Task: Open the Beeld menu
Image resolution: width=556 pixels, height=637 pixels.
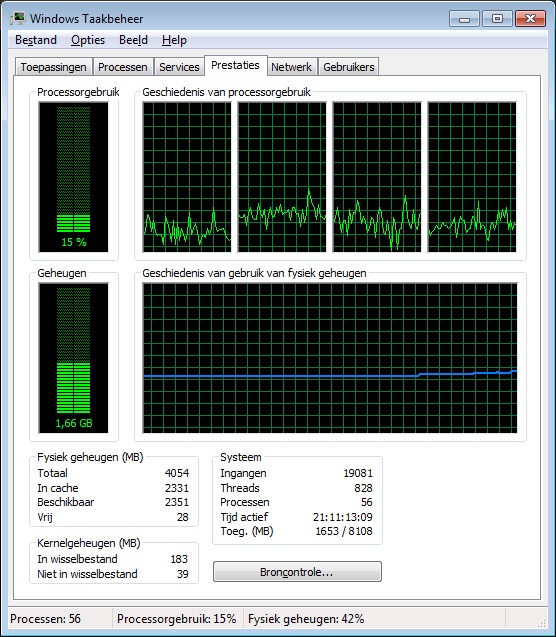Action: (x=133, y=40)
